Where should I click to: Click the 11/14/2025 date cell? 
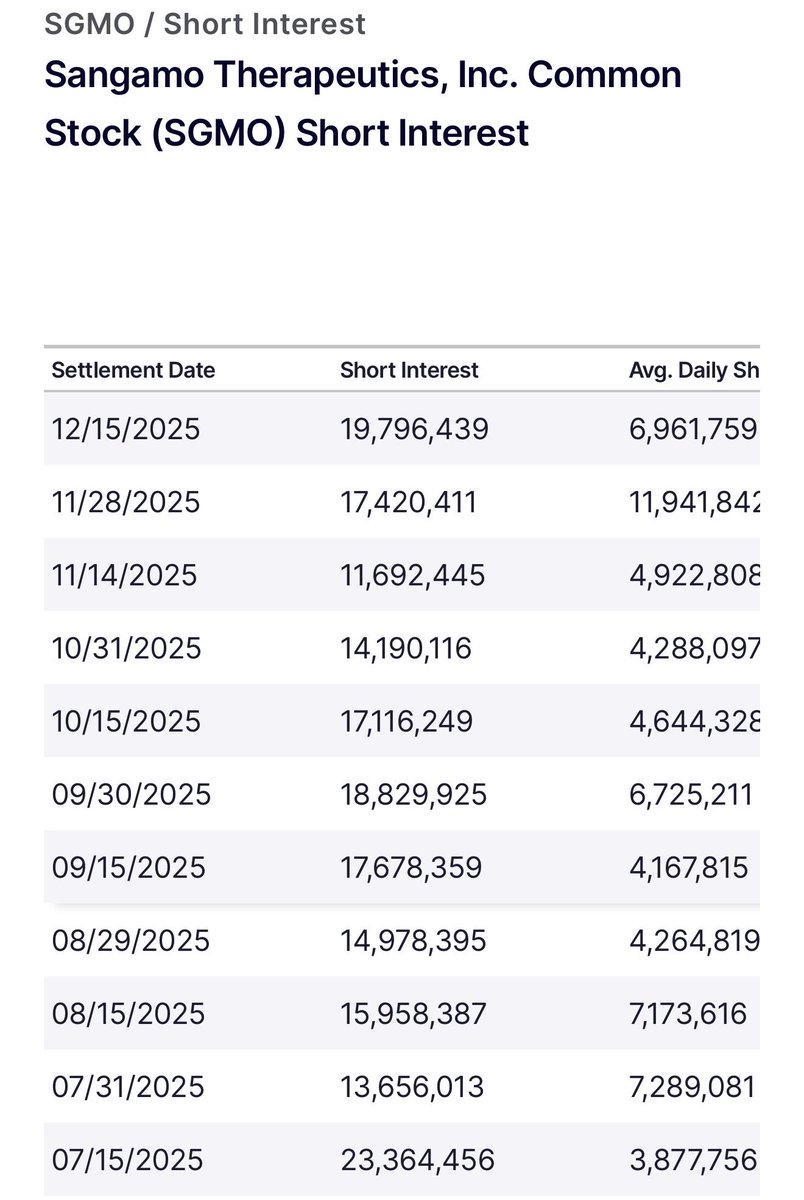coord(125,575)
